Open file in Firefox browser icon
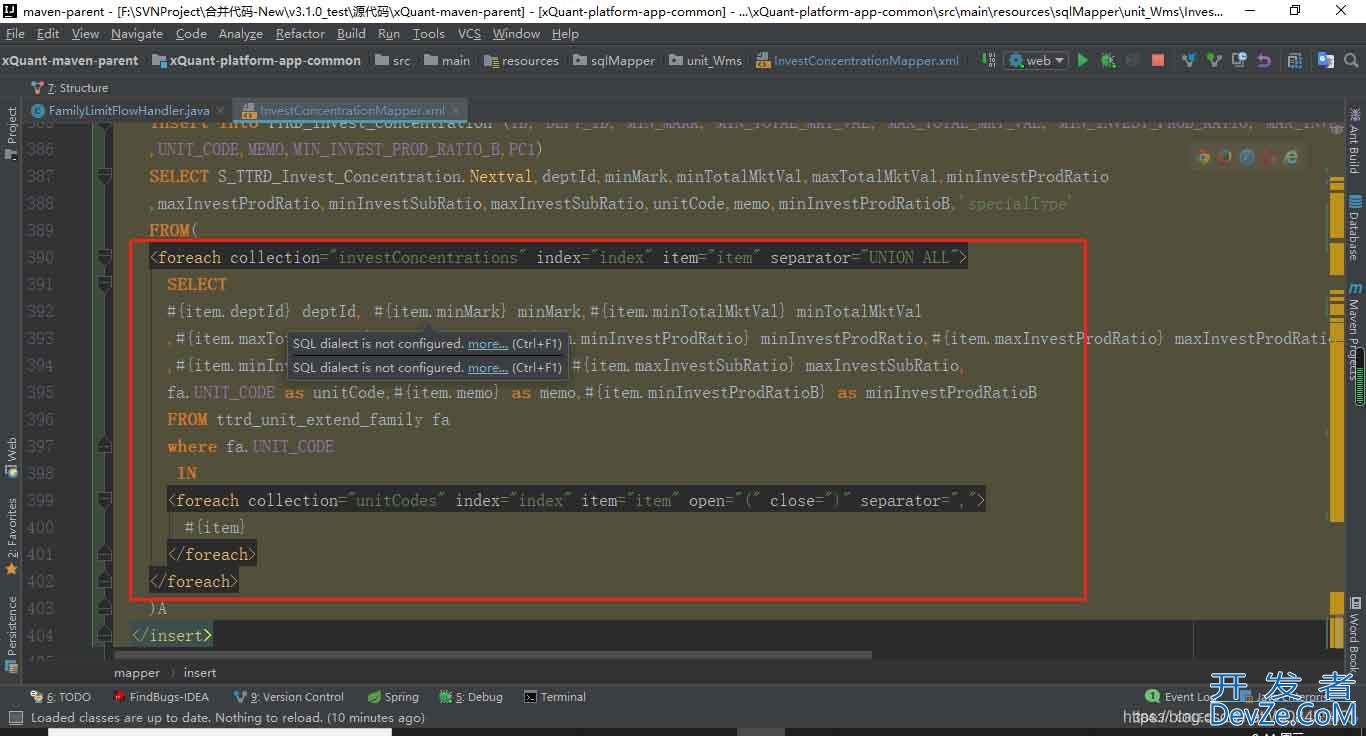Image resolution: width=1366 pixels, height=736 pixels. point(1225,157)
